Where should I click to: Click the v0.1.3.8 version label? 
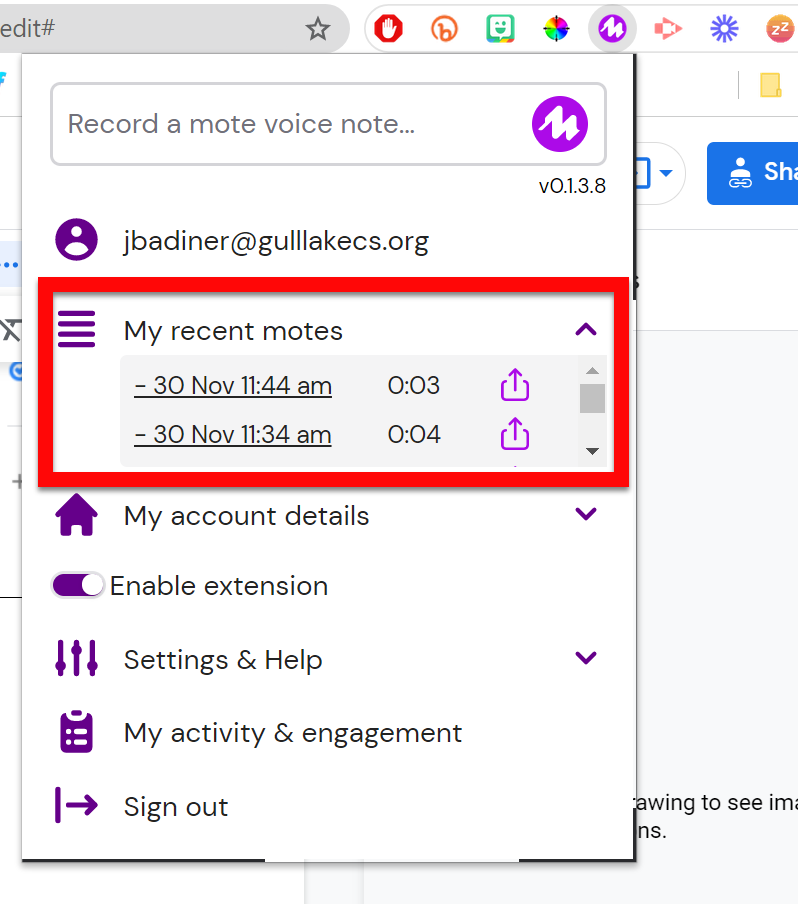pos(572,186)
